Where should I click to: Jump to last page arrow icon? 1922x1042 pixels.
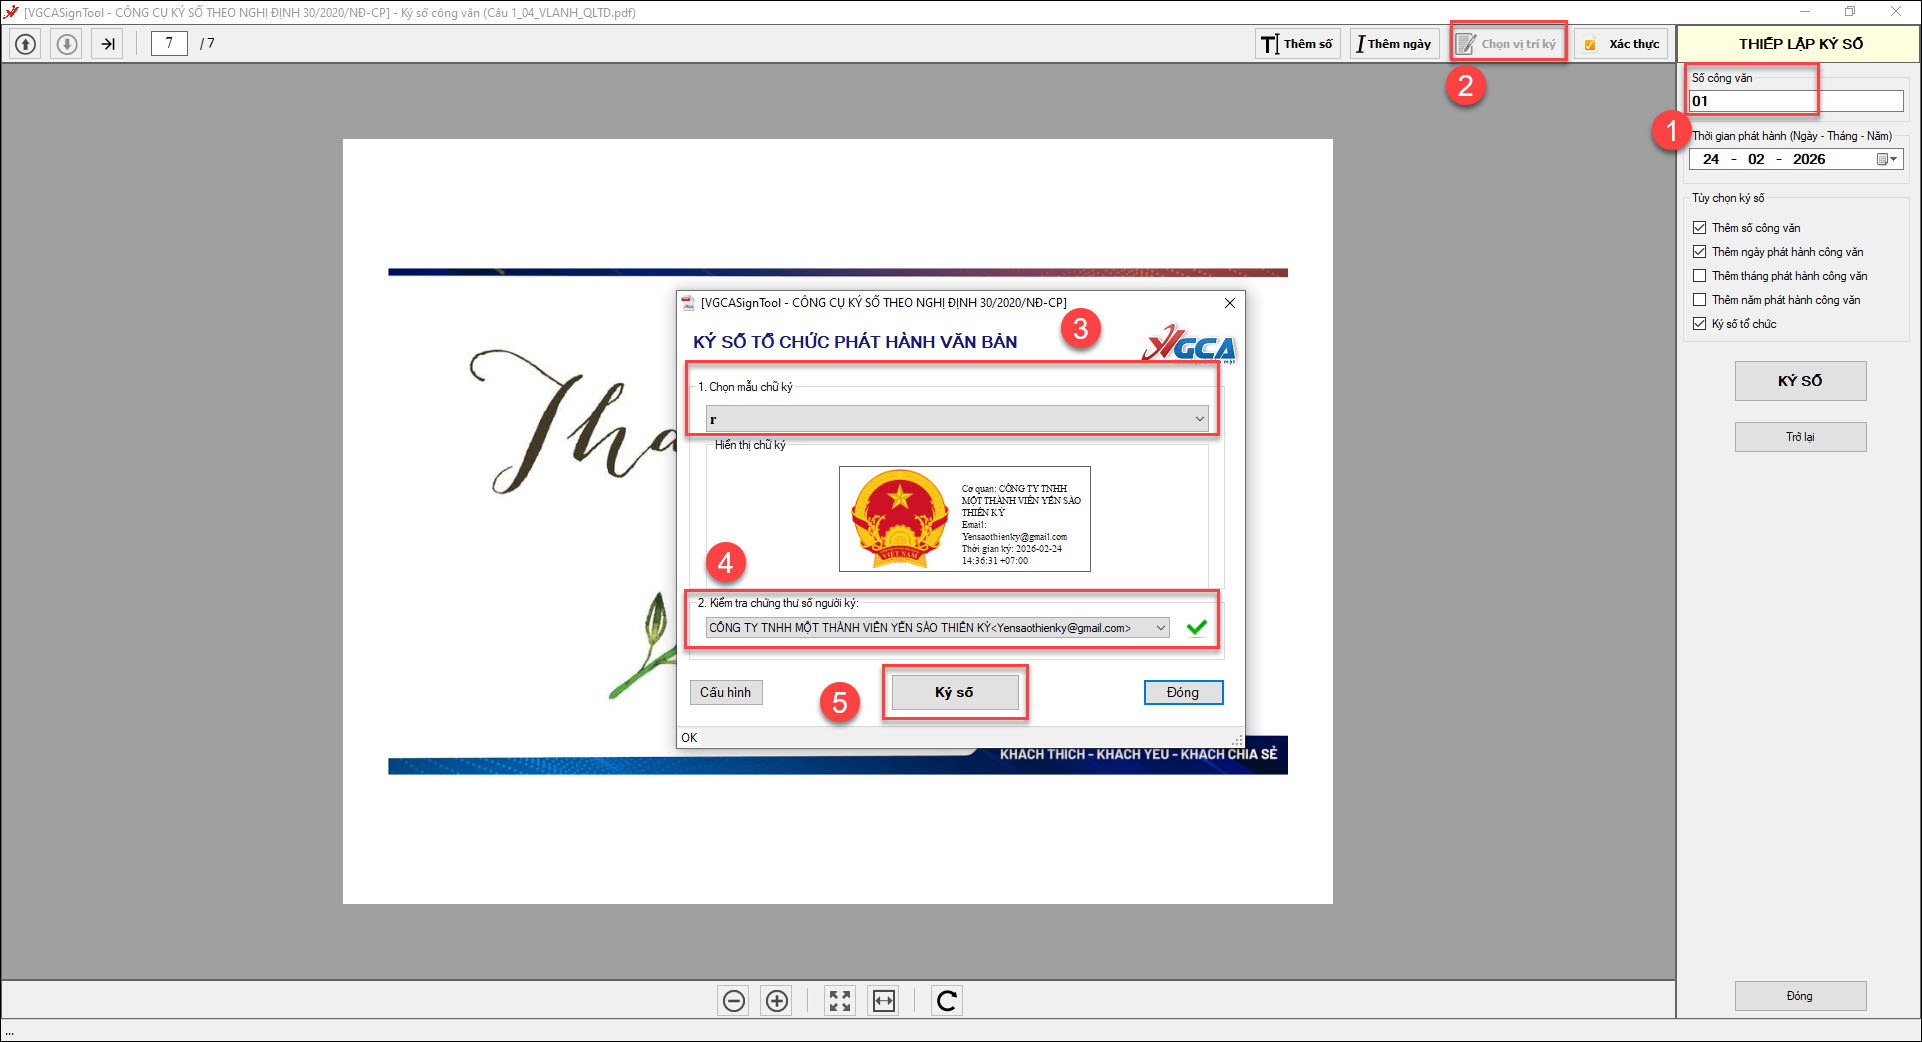point(108,44)
